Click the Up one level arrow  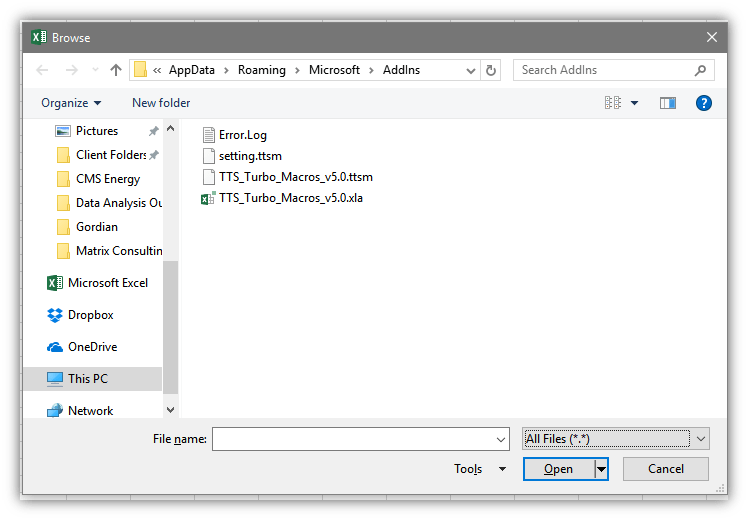click(x=116, y=70)
